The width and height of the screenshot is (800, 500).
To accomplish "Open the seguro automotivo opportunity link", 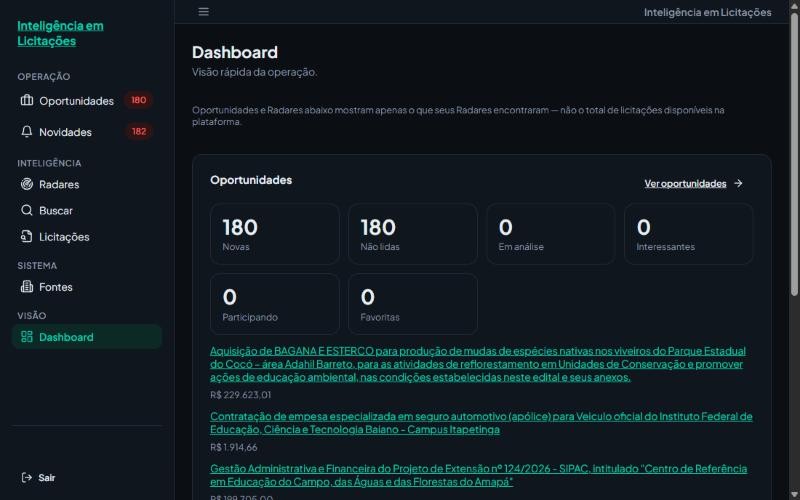I will pos(481,423).
